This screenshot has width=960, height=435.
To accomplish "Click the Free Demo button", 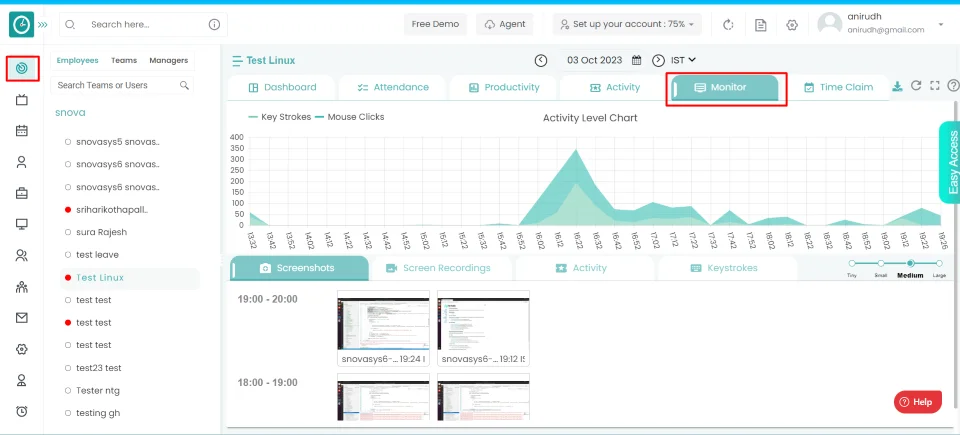I will tap(435, 24).
